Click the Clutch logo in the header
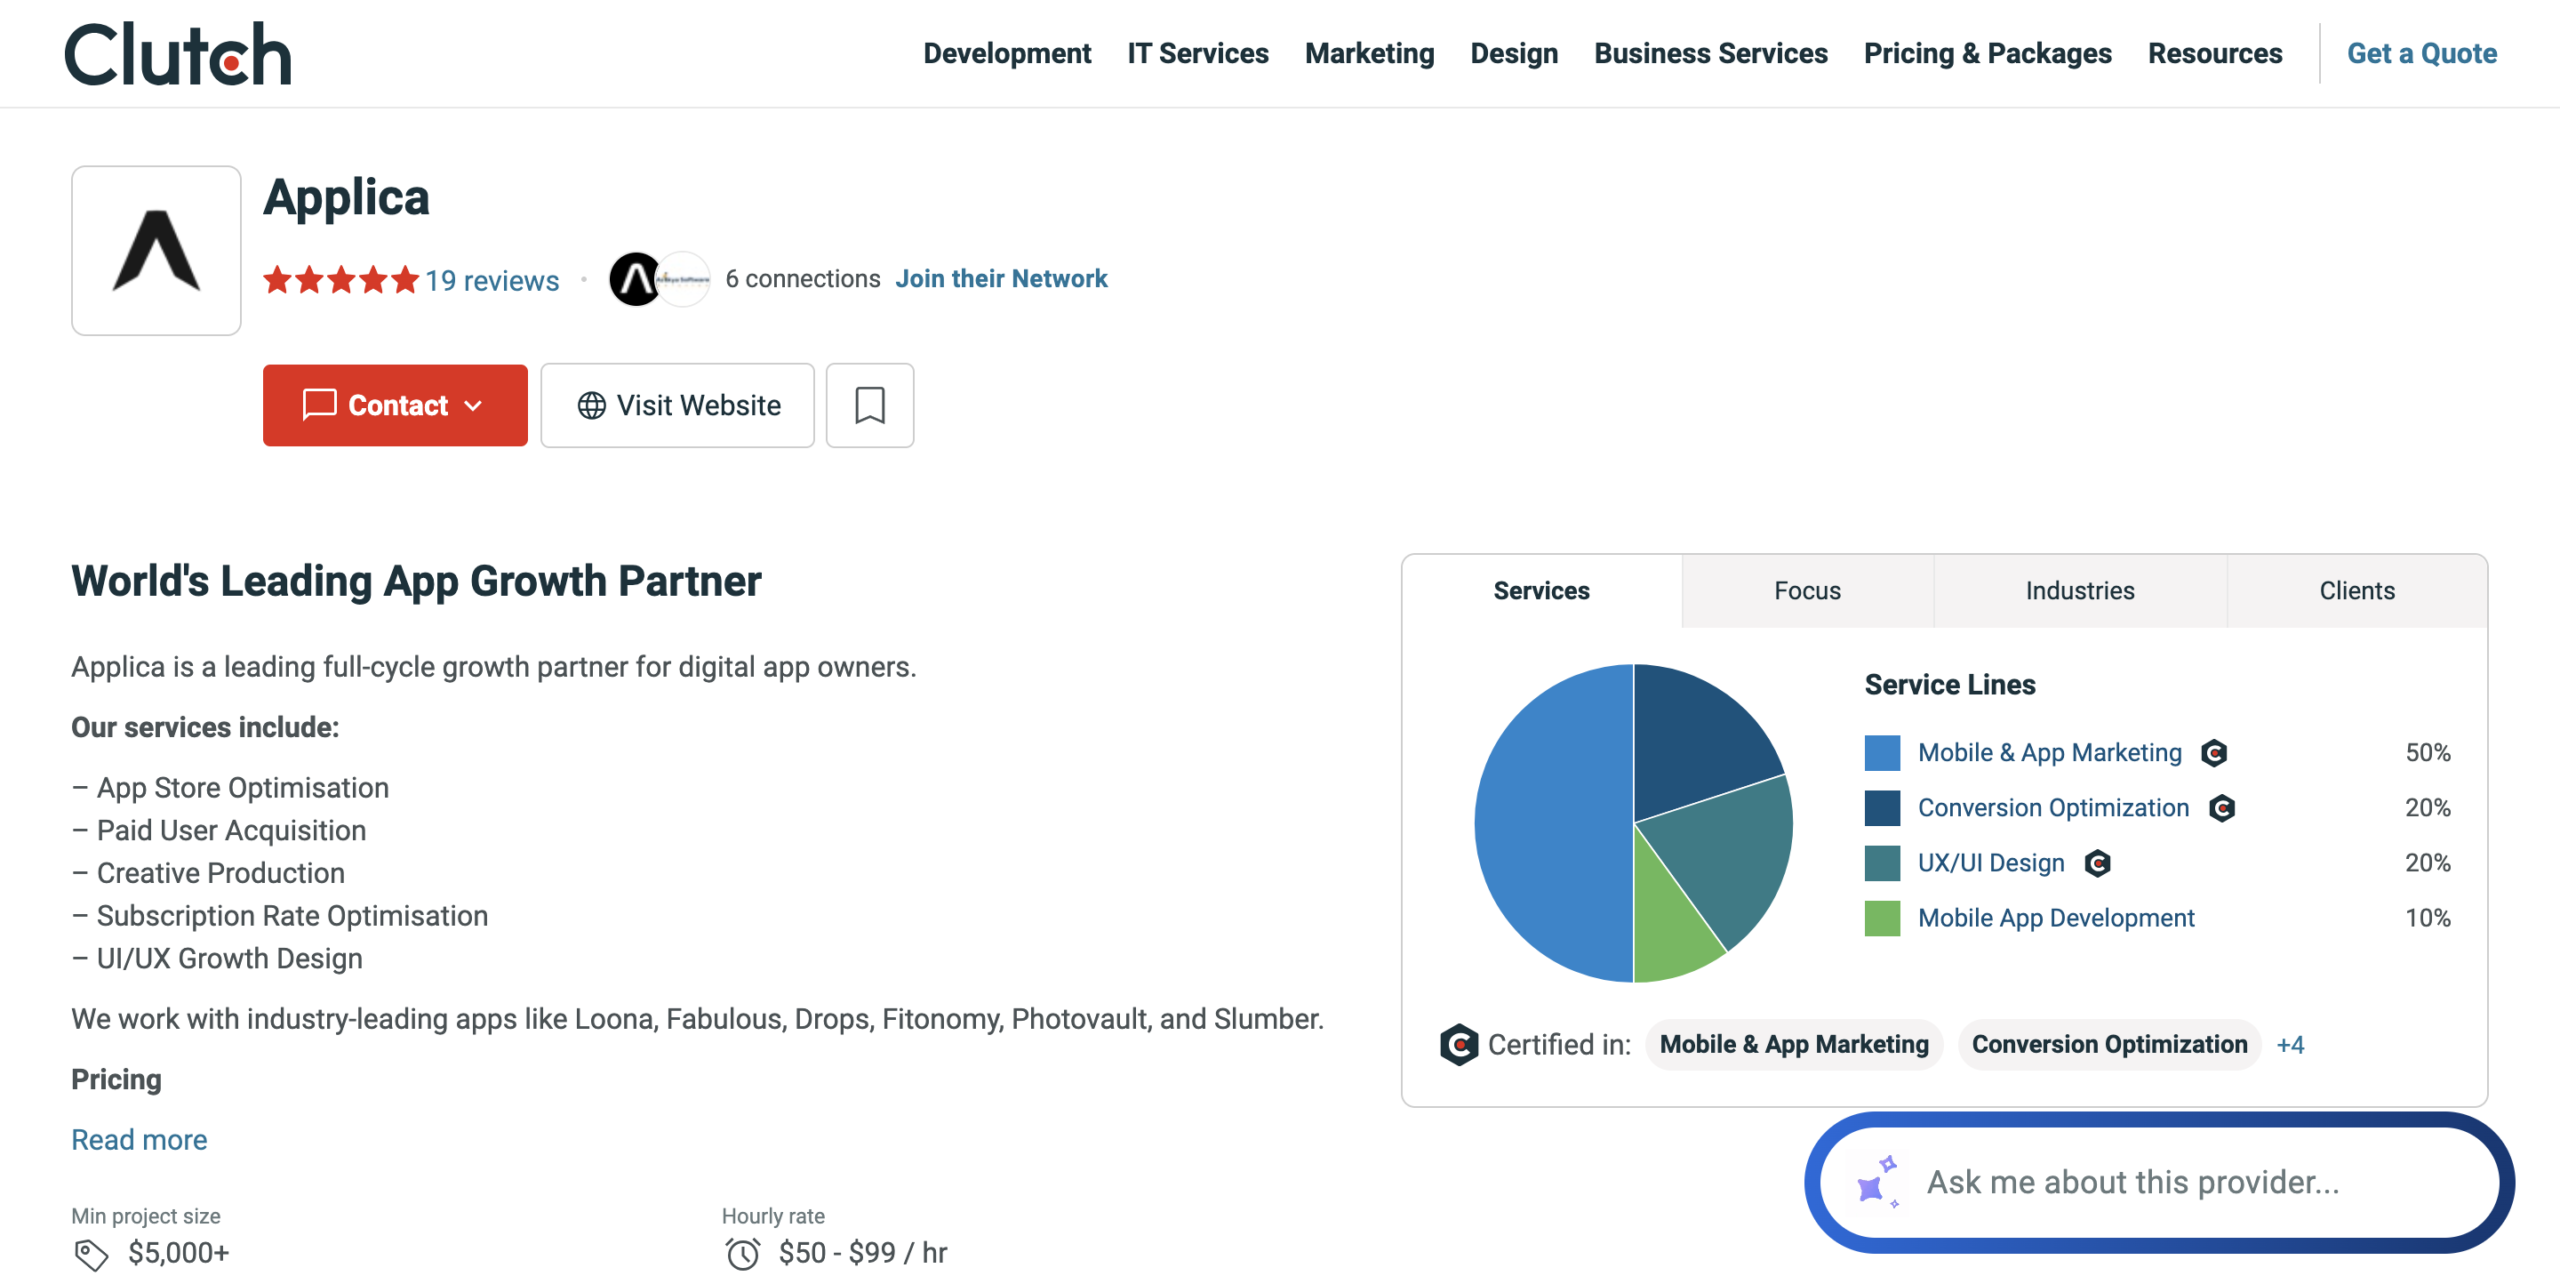The image size is (2560, 1284). 178,54
